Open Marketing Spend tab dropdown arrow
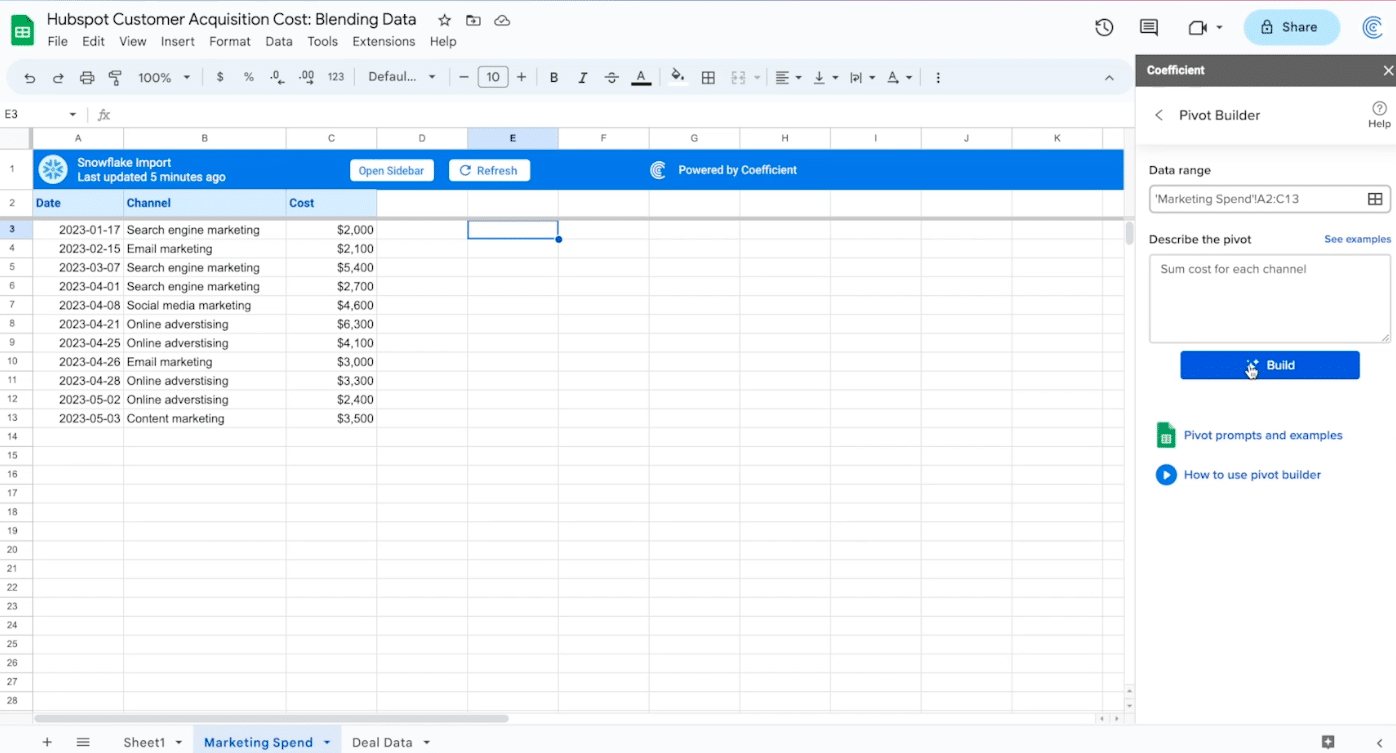The image size is (1396, 753). [327, 743]
